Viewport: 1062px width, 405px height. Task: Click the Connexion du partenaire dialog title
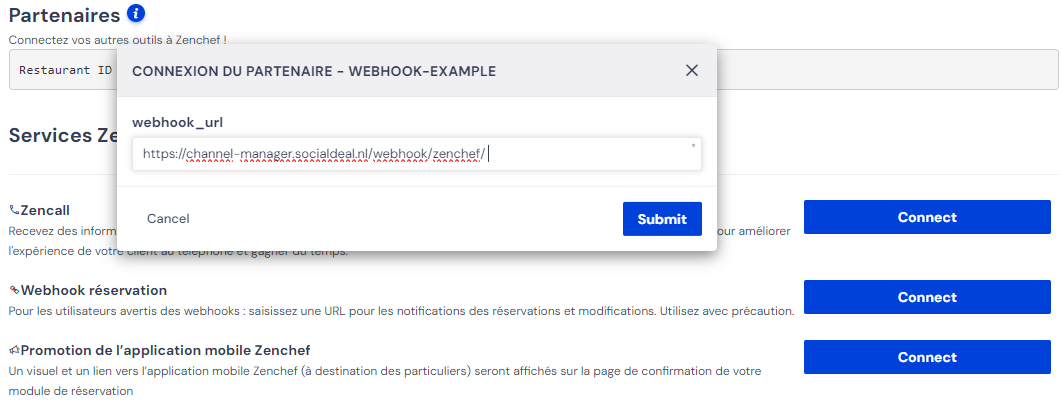coord(314,71)
